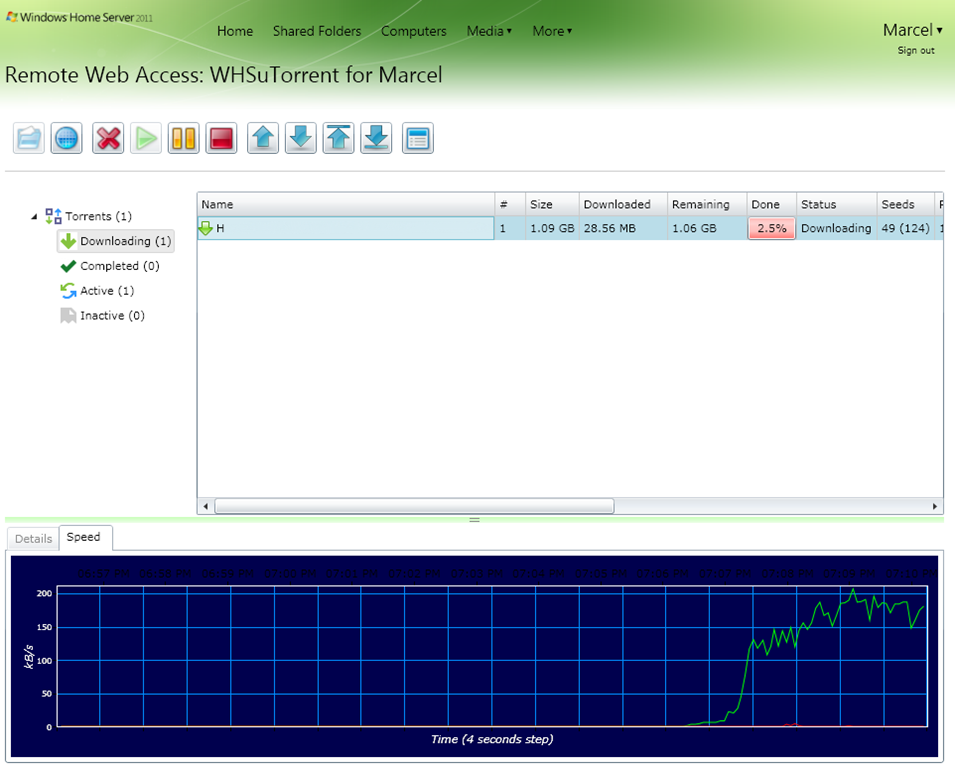Image resolution: width=955 pixels, height=768 pixels.
Task: Select Downloading (1) filter
Action: (x=116, y=241)
